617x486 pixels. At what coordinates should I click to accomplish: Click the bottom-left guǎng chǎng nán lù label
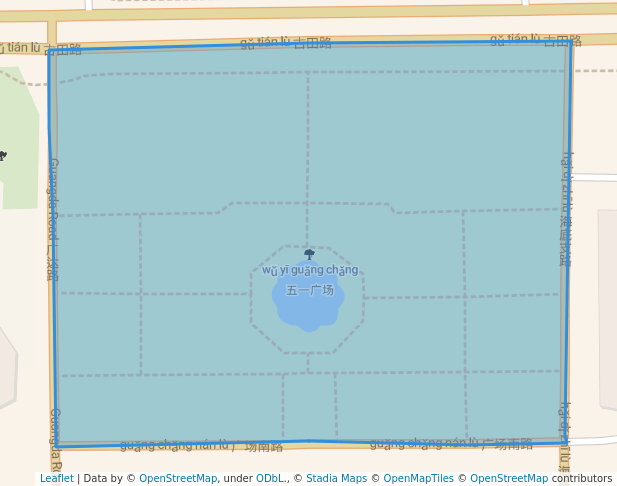(201, 446)
